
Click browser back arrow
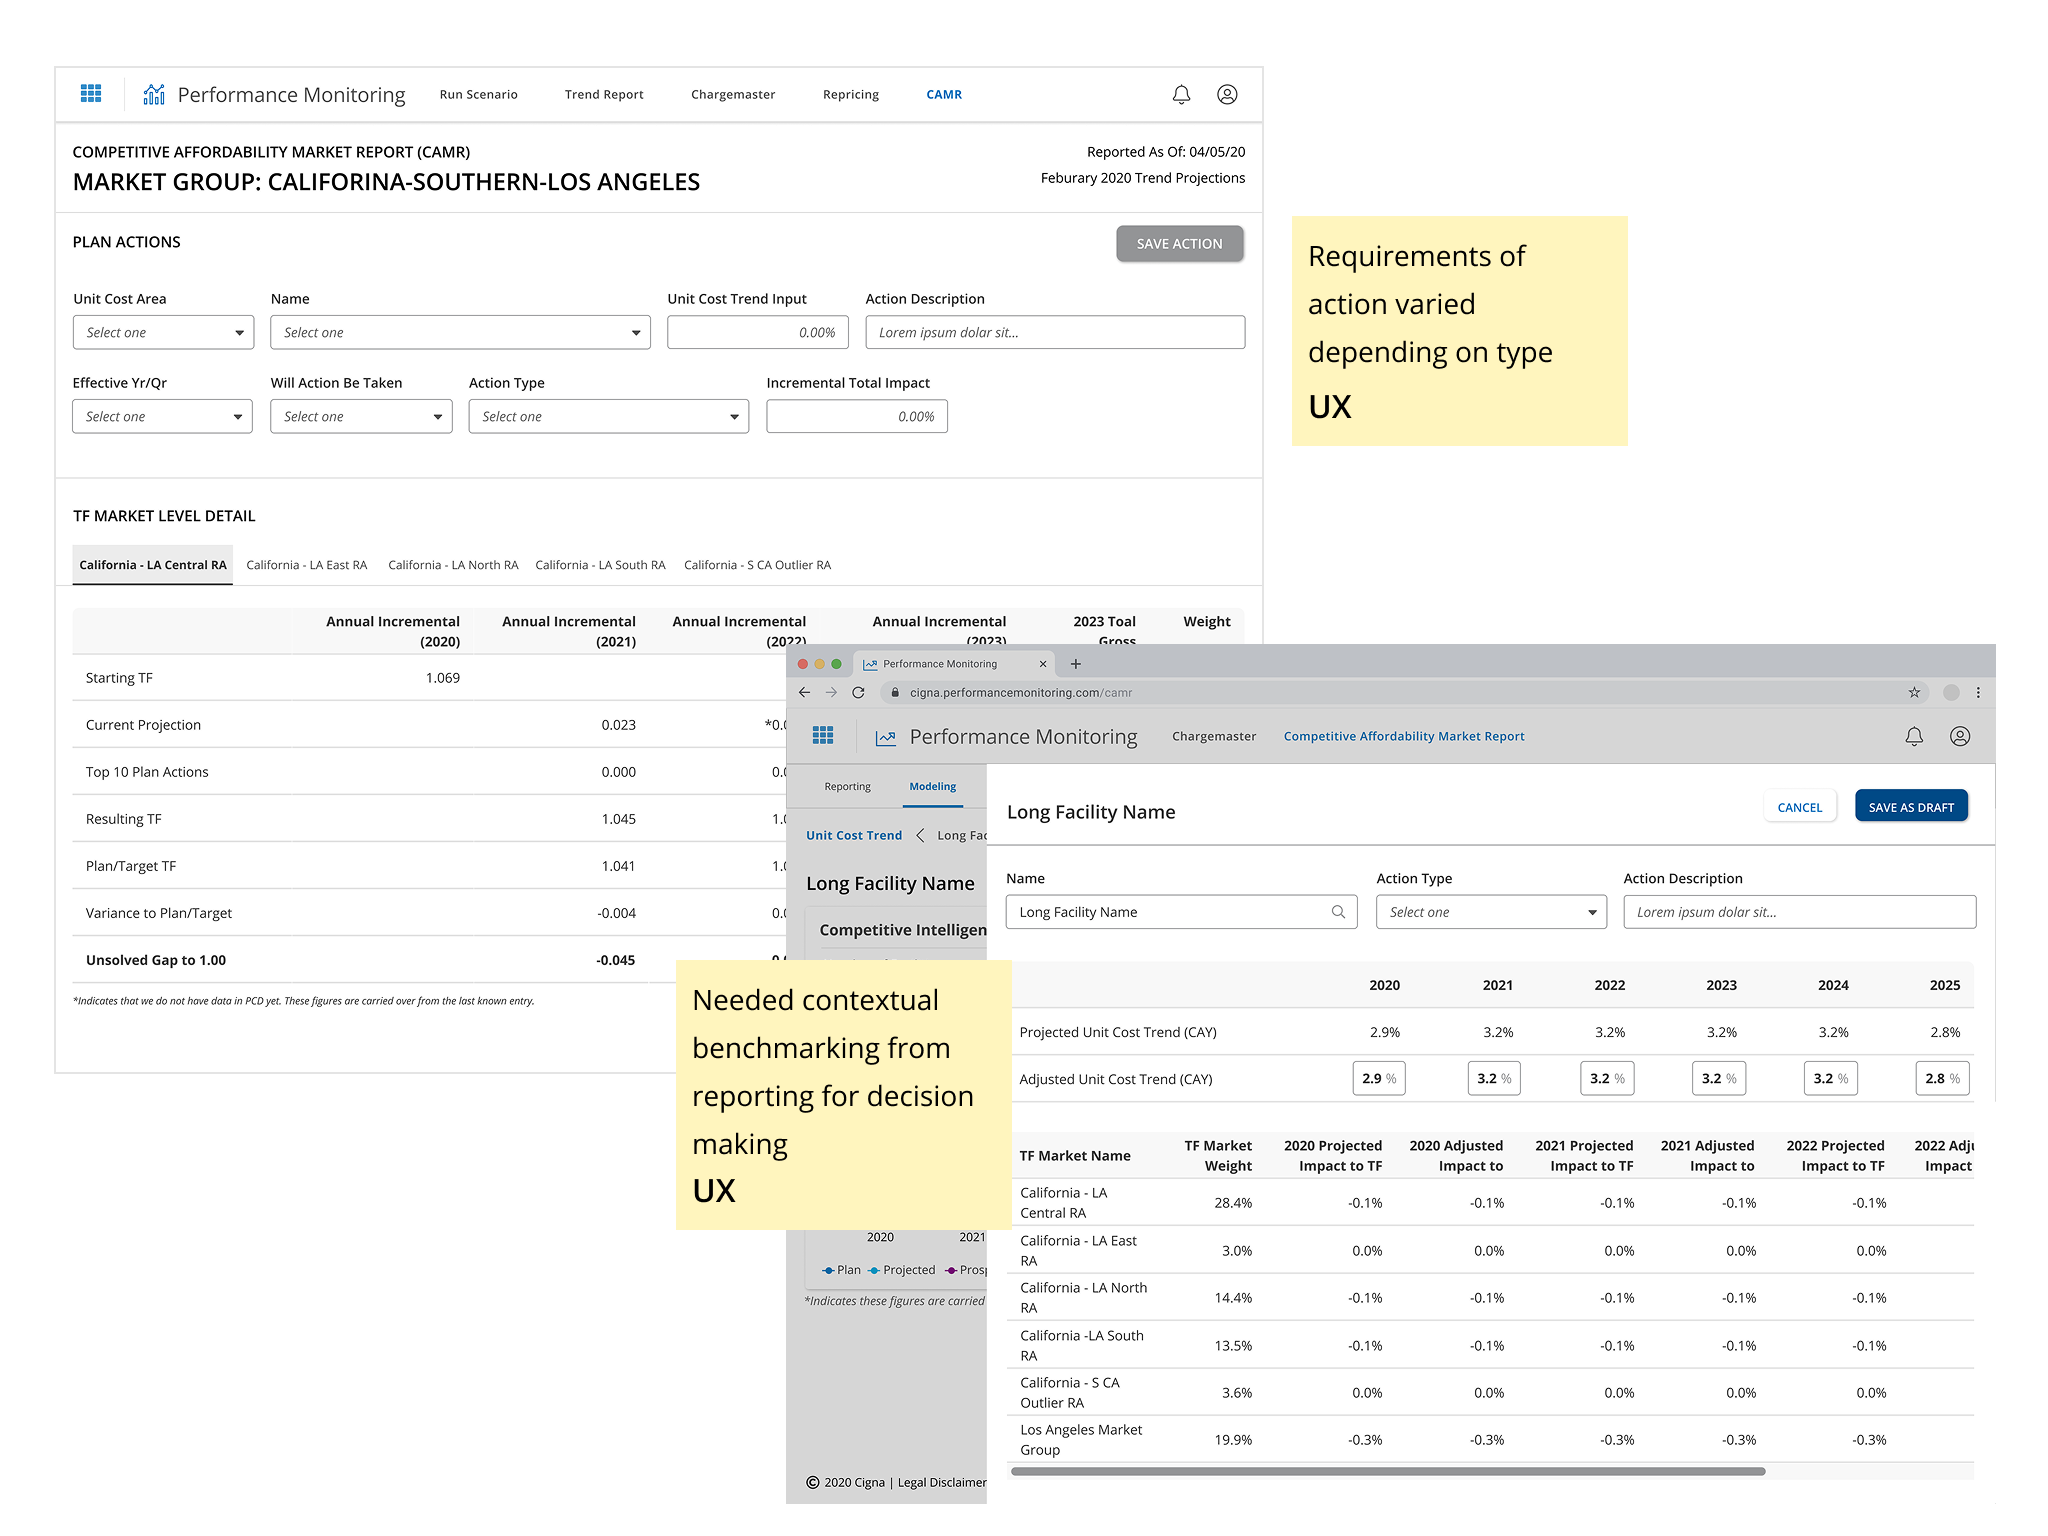pos(804,692)
